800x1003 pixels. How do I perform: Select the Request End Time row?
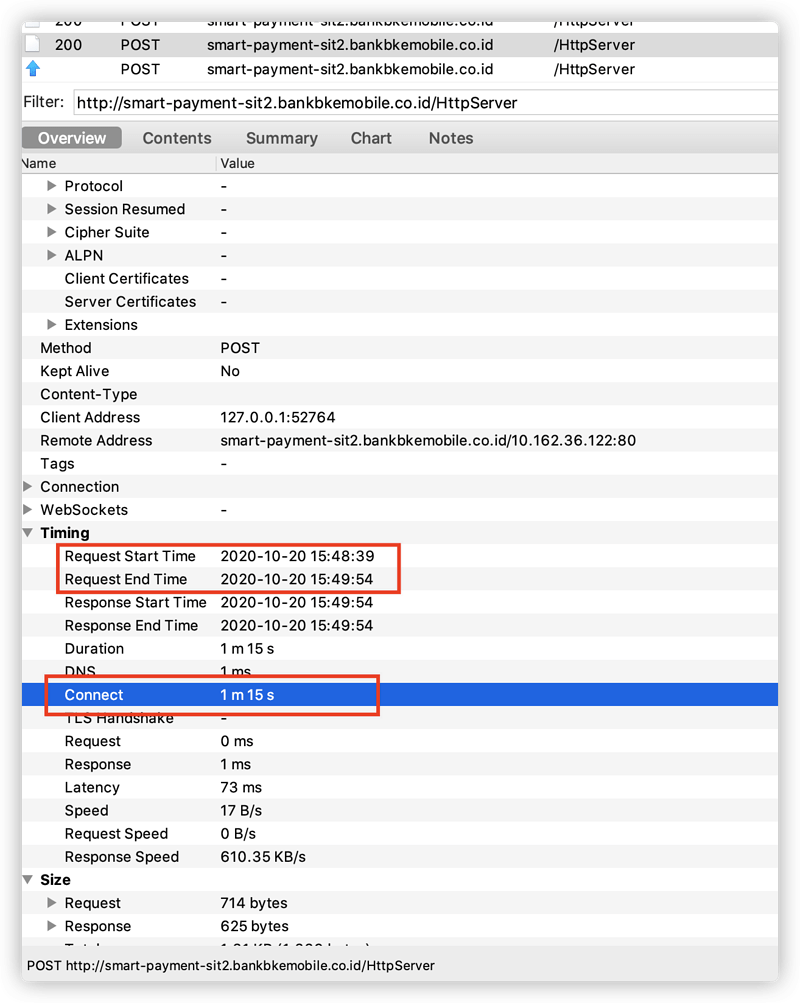pos(400,579)
